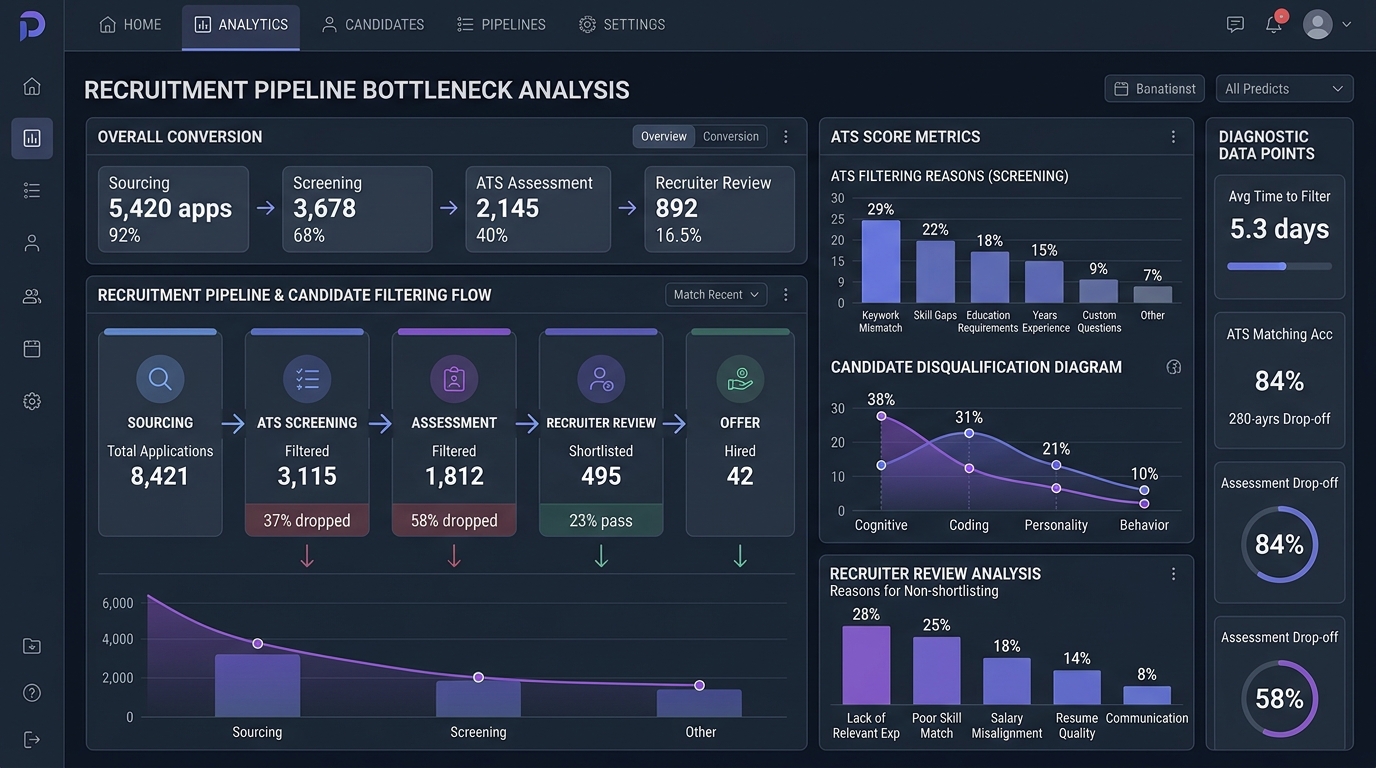Open pipeline filtering flow more options
The height and width of the screenshot is (768, 1376).
tap(786, 295)
